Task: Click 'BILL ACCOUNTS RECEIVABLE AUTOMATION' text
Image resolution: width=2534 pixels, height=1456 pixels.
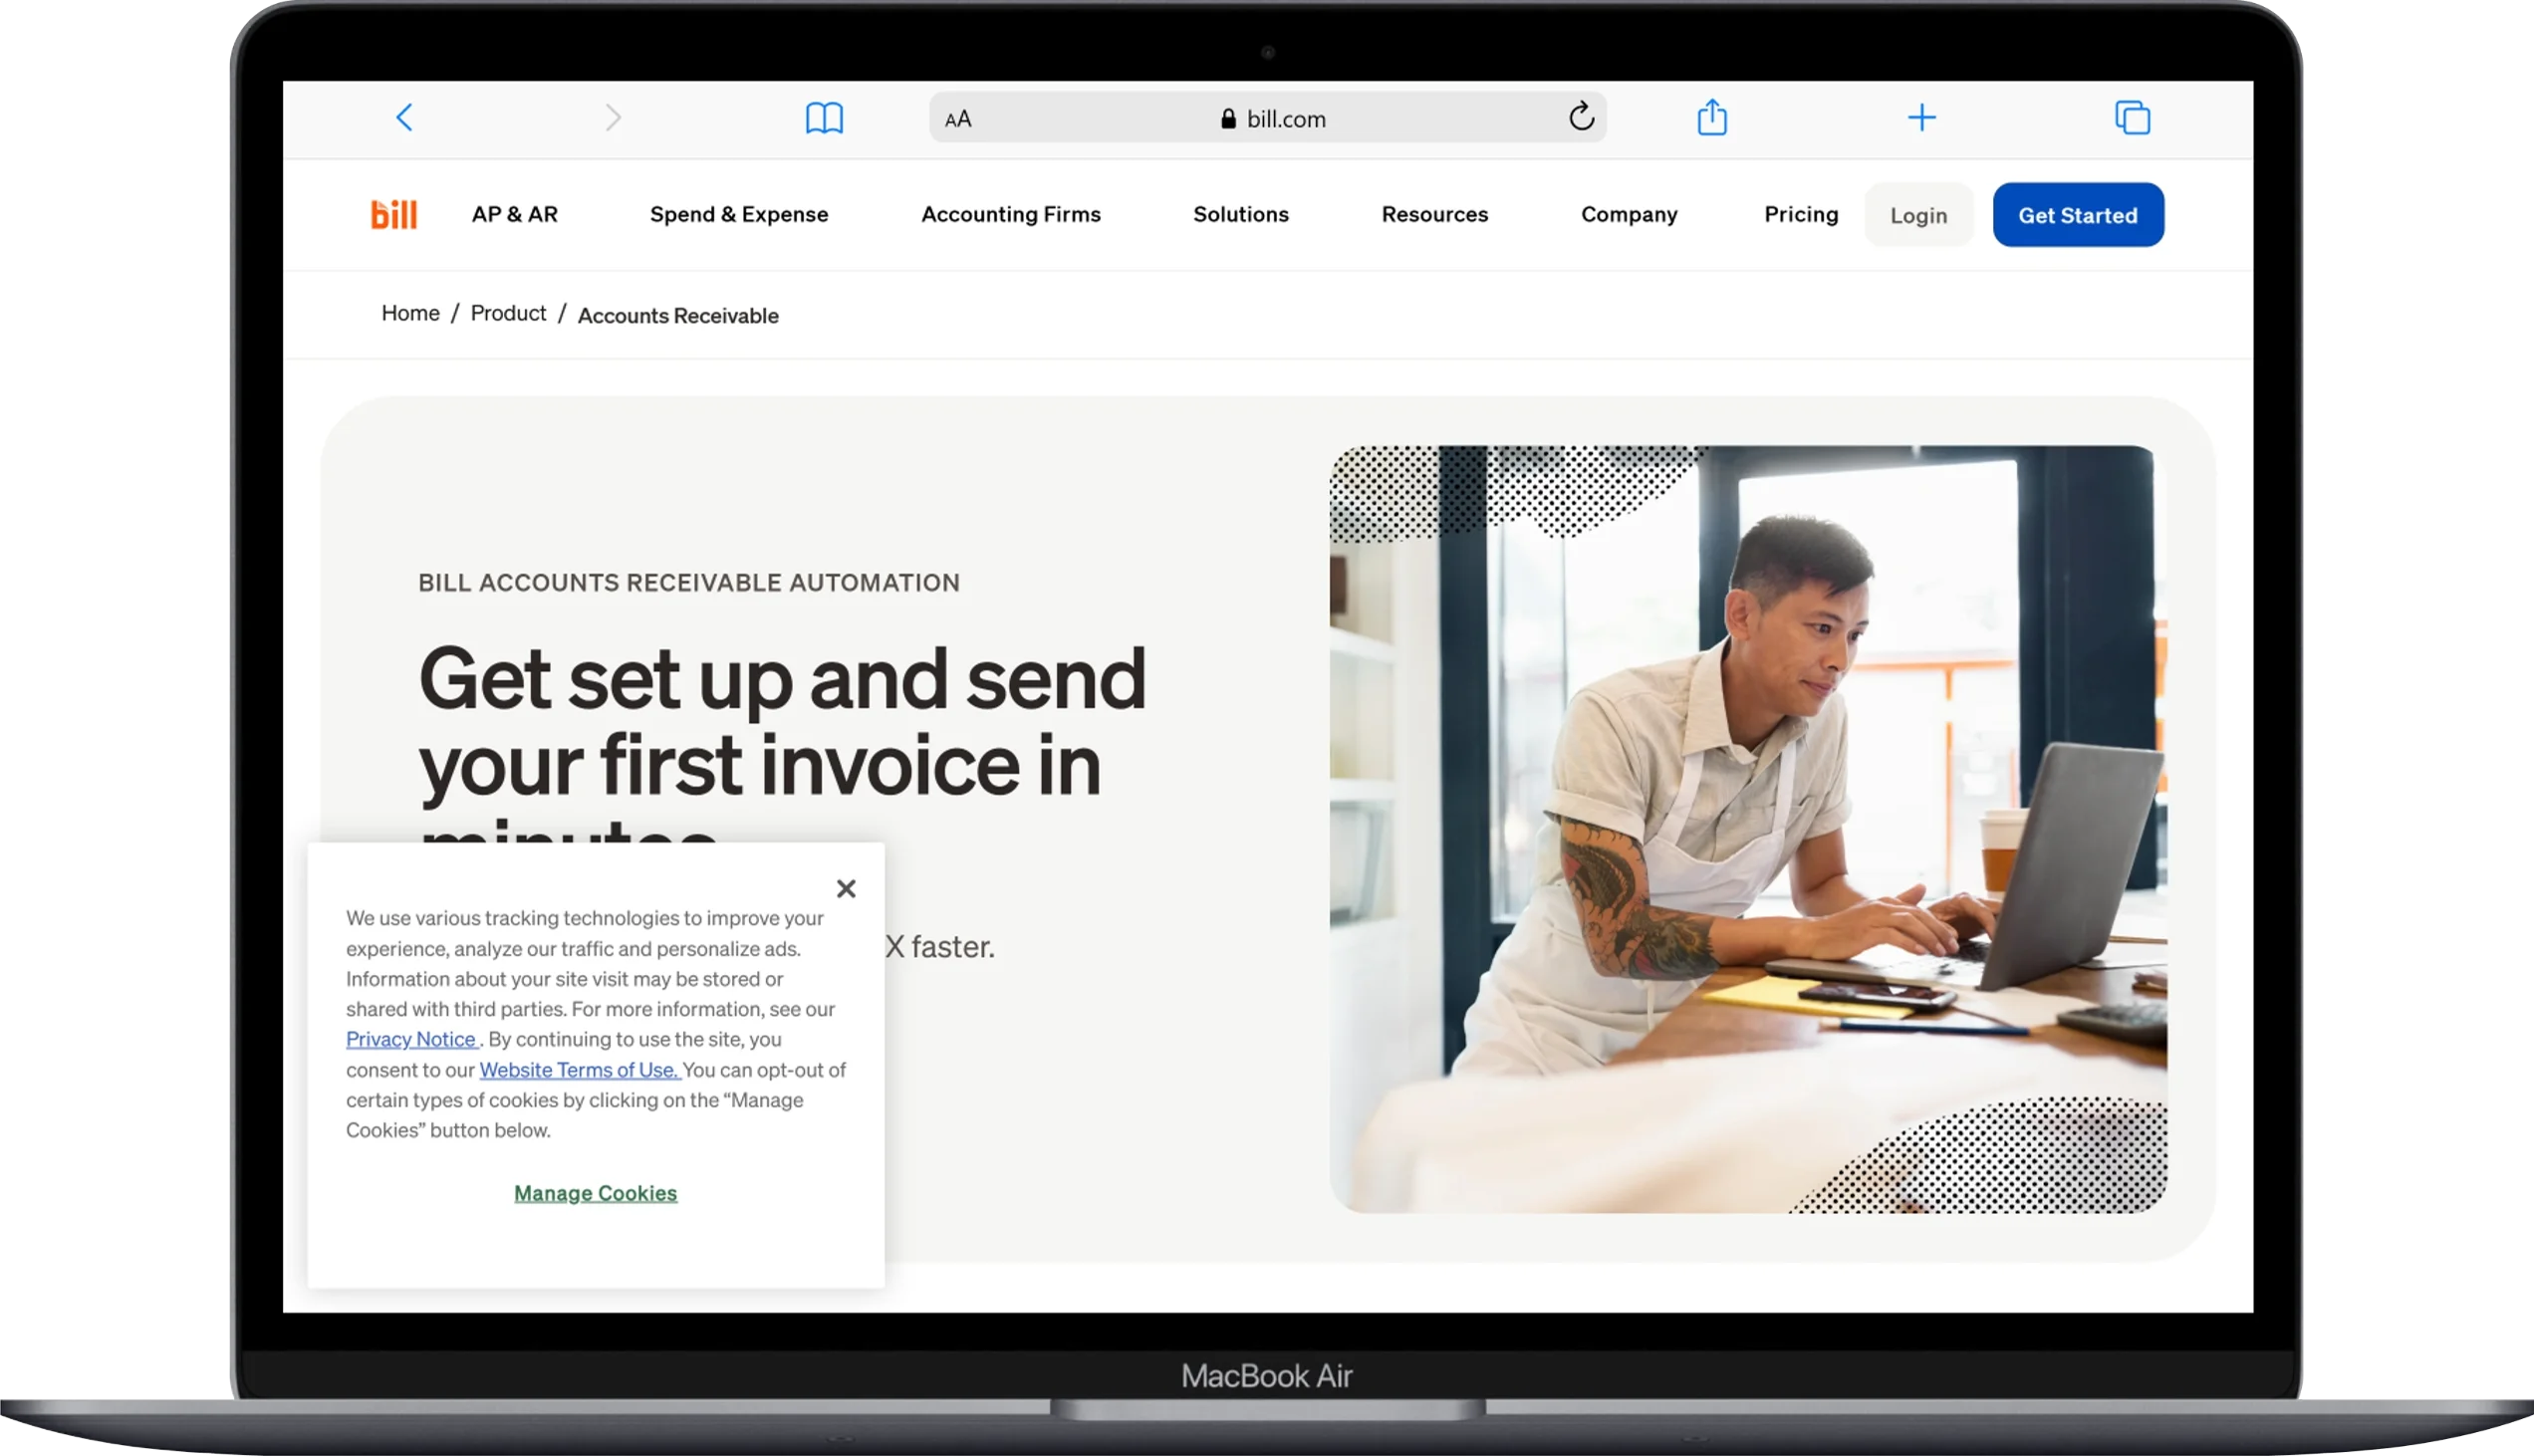Action: click(x=689, y=583)
